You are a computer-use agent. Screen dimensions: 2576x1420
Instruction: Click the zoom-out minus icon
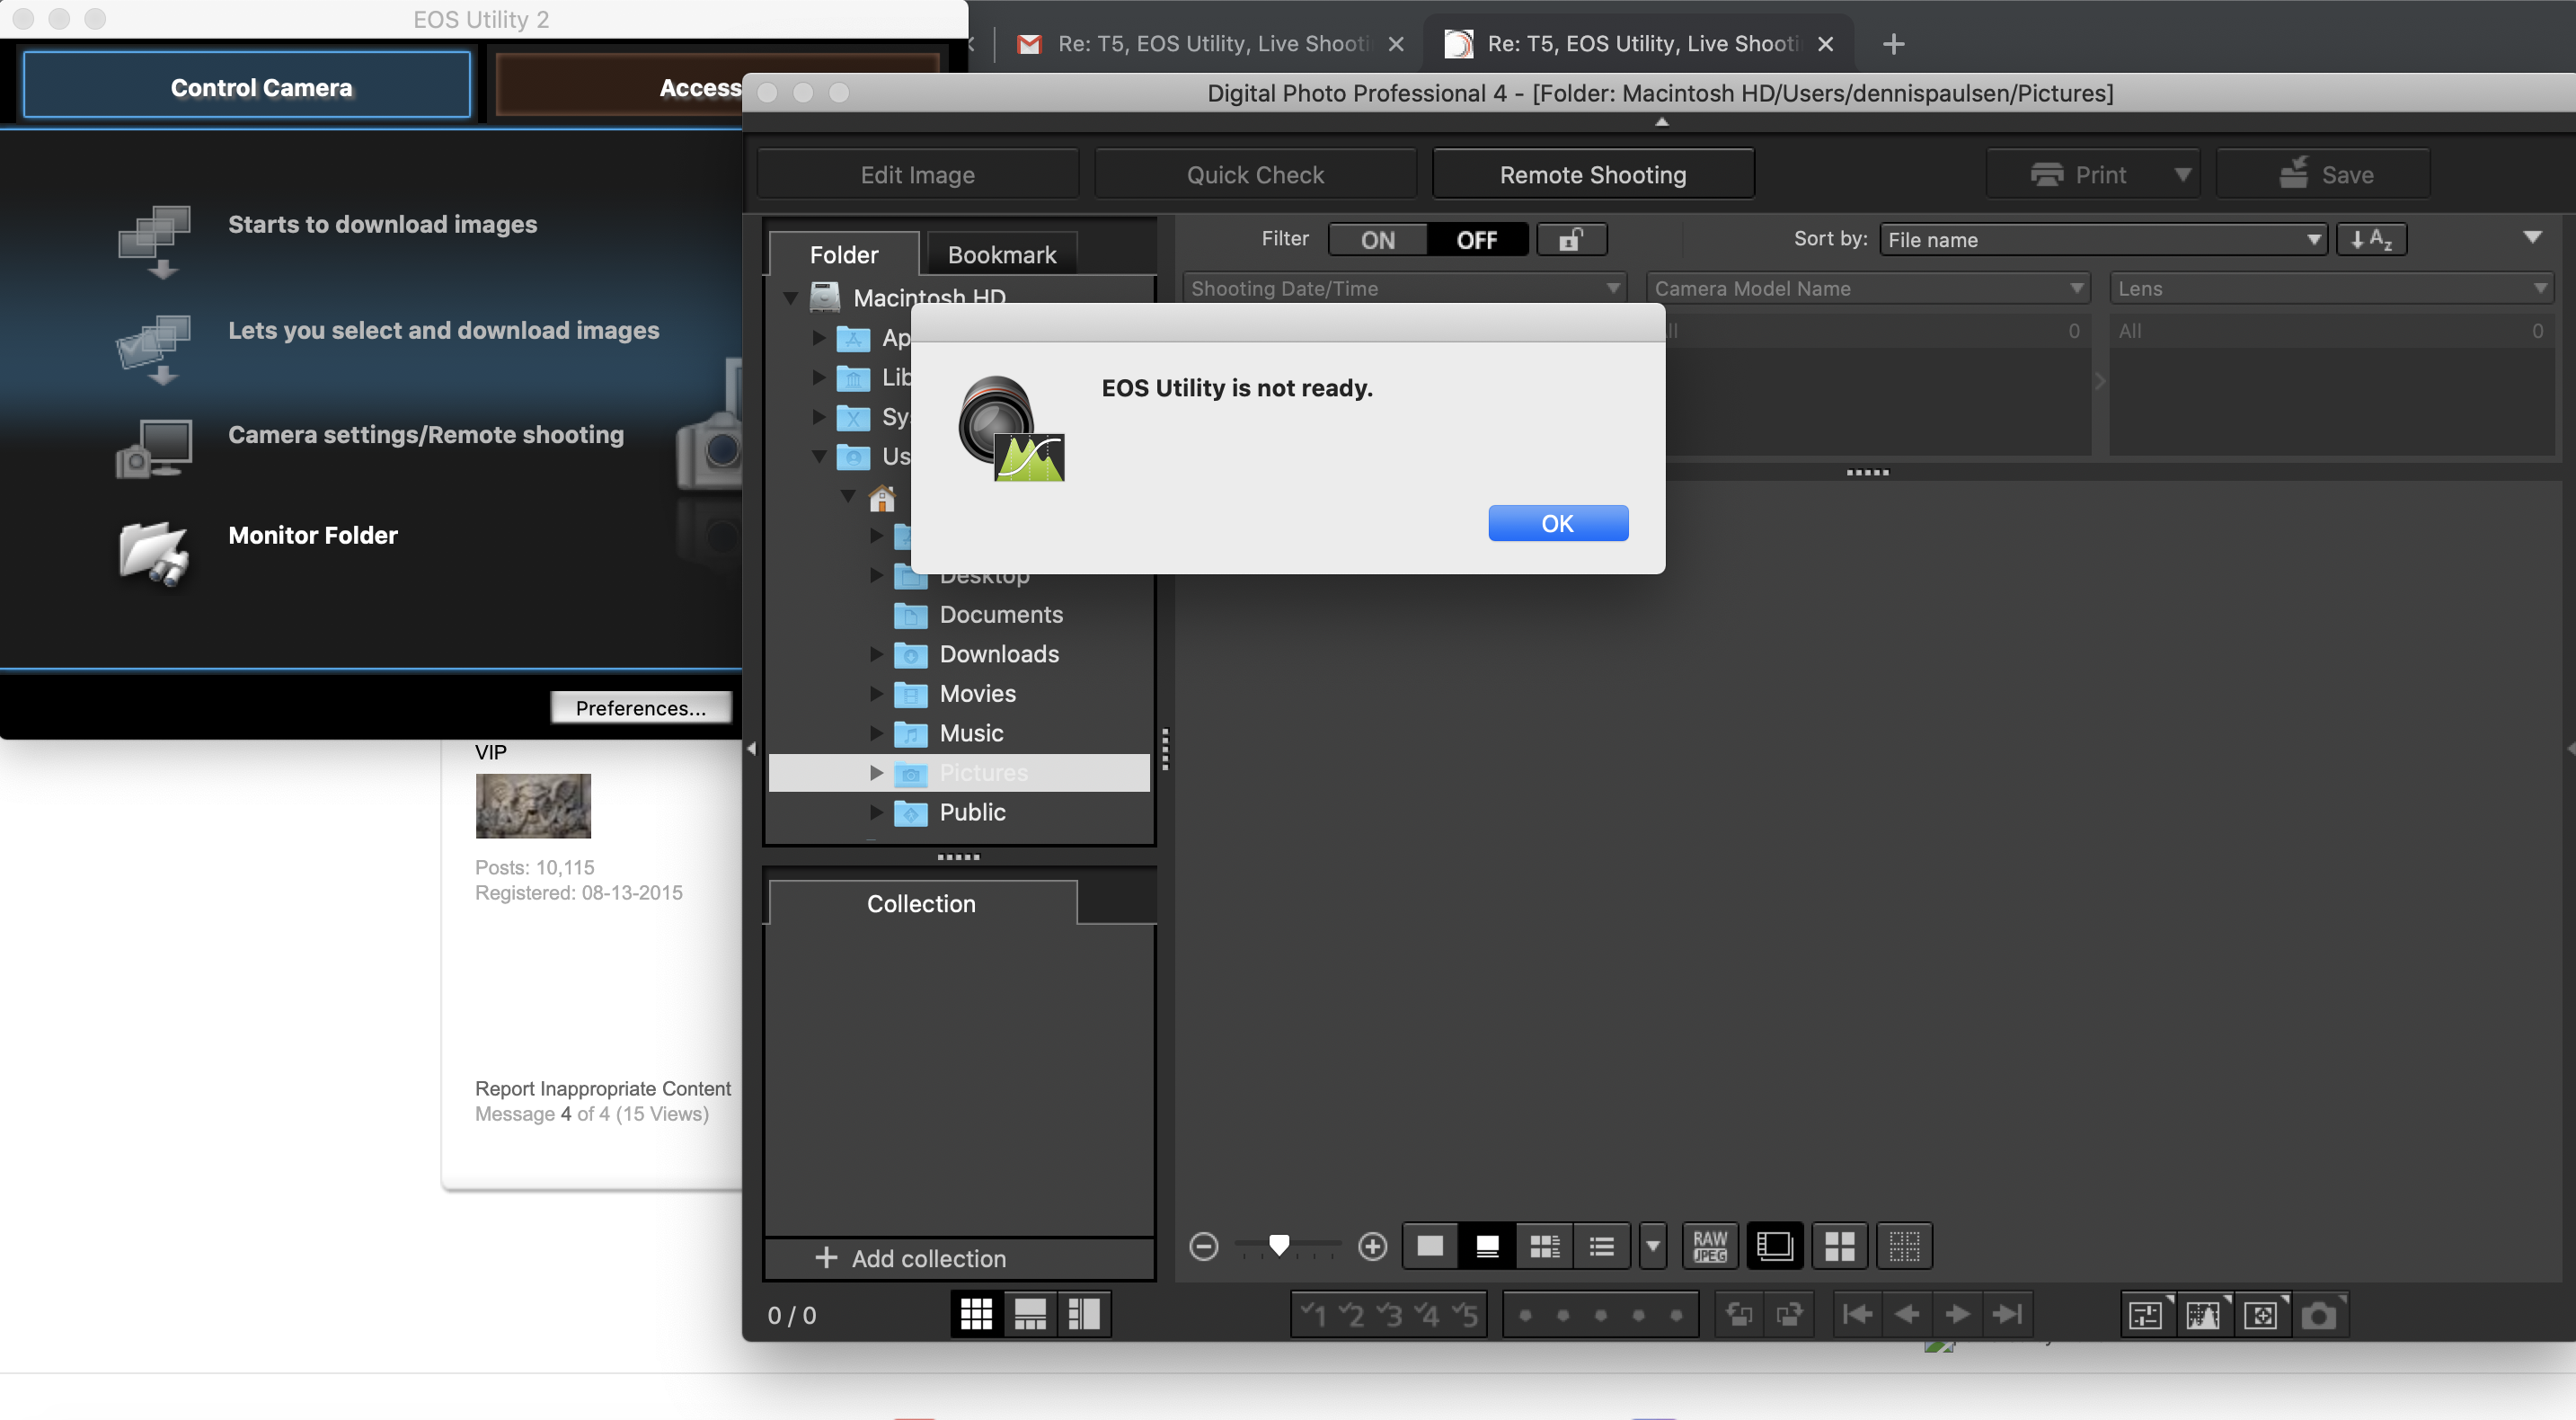(1204, 1246)
